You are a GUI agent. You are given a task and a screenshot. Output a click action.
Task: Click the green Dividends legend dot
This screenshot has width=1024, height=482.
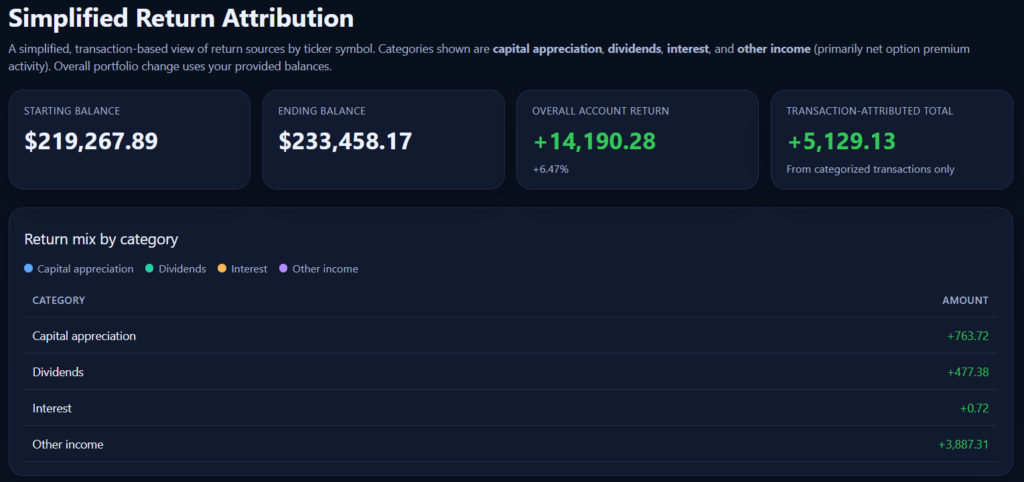click(x=149, y=269)
